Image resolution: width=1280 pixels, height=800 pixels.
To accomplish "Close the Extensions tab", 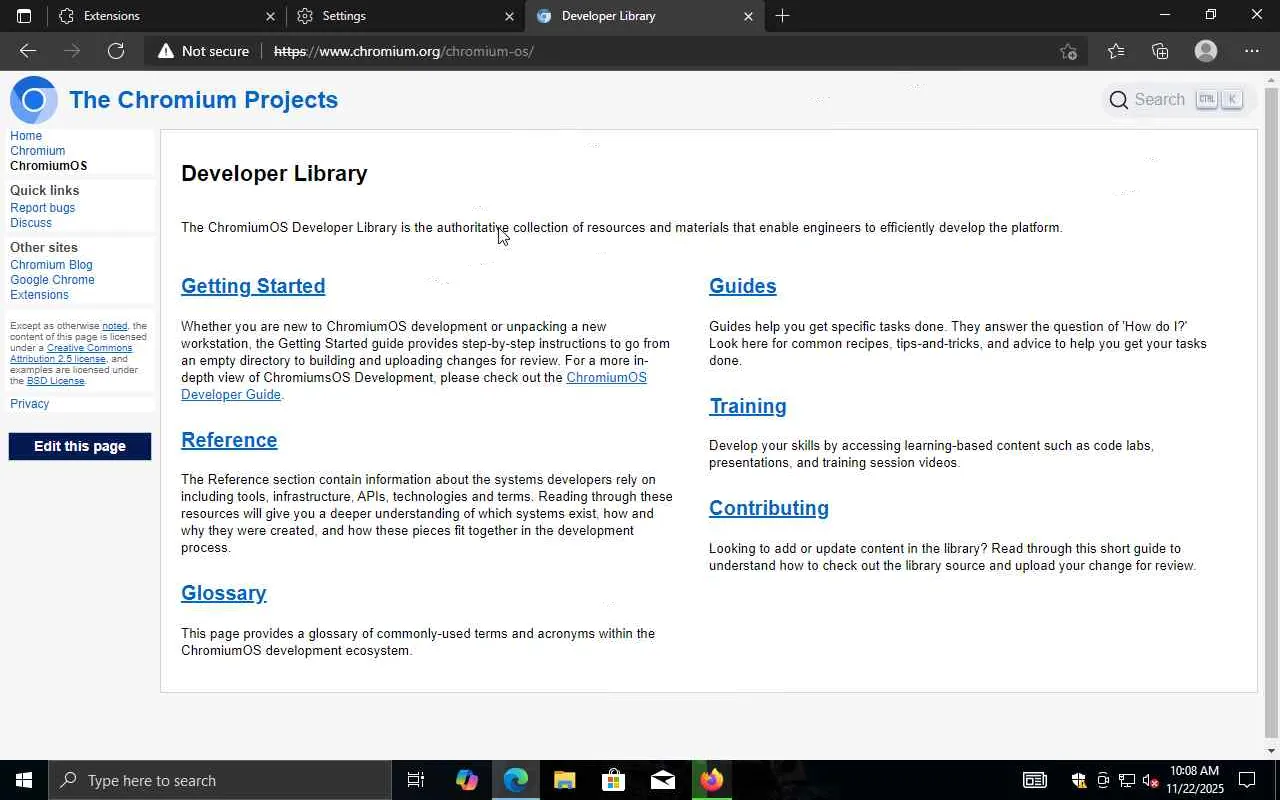I will pos(270,16).
